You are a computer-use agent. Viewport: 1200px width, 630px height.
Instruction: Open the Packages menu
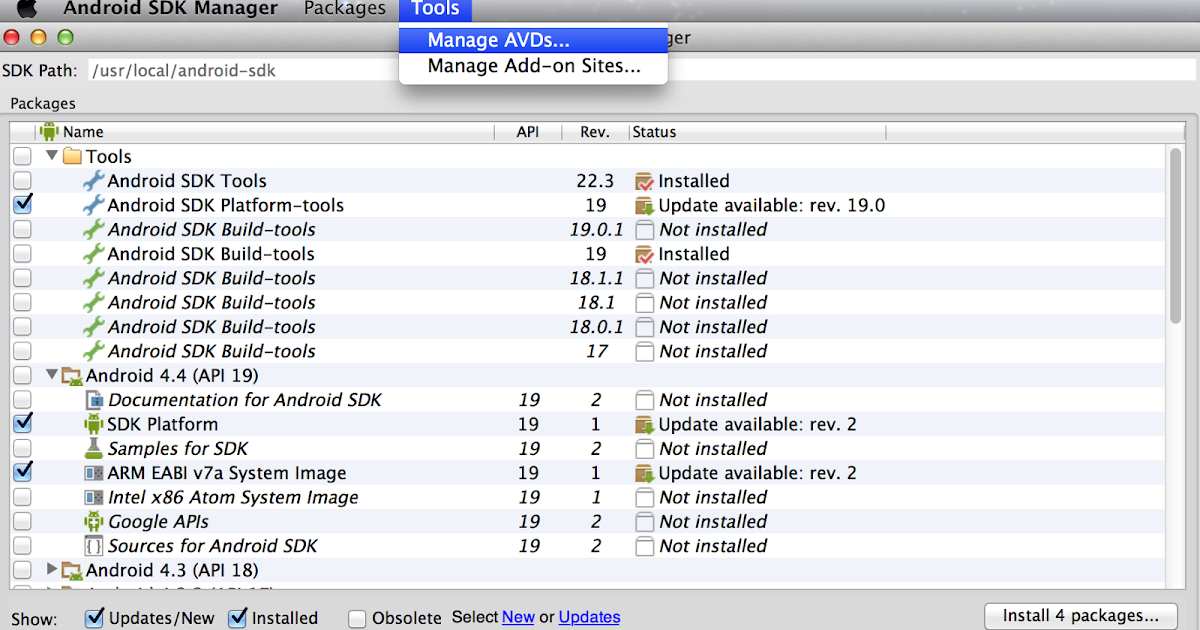click(x=344, y=9)
